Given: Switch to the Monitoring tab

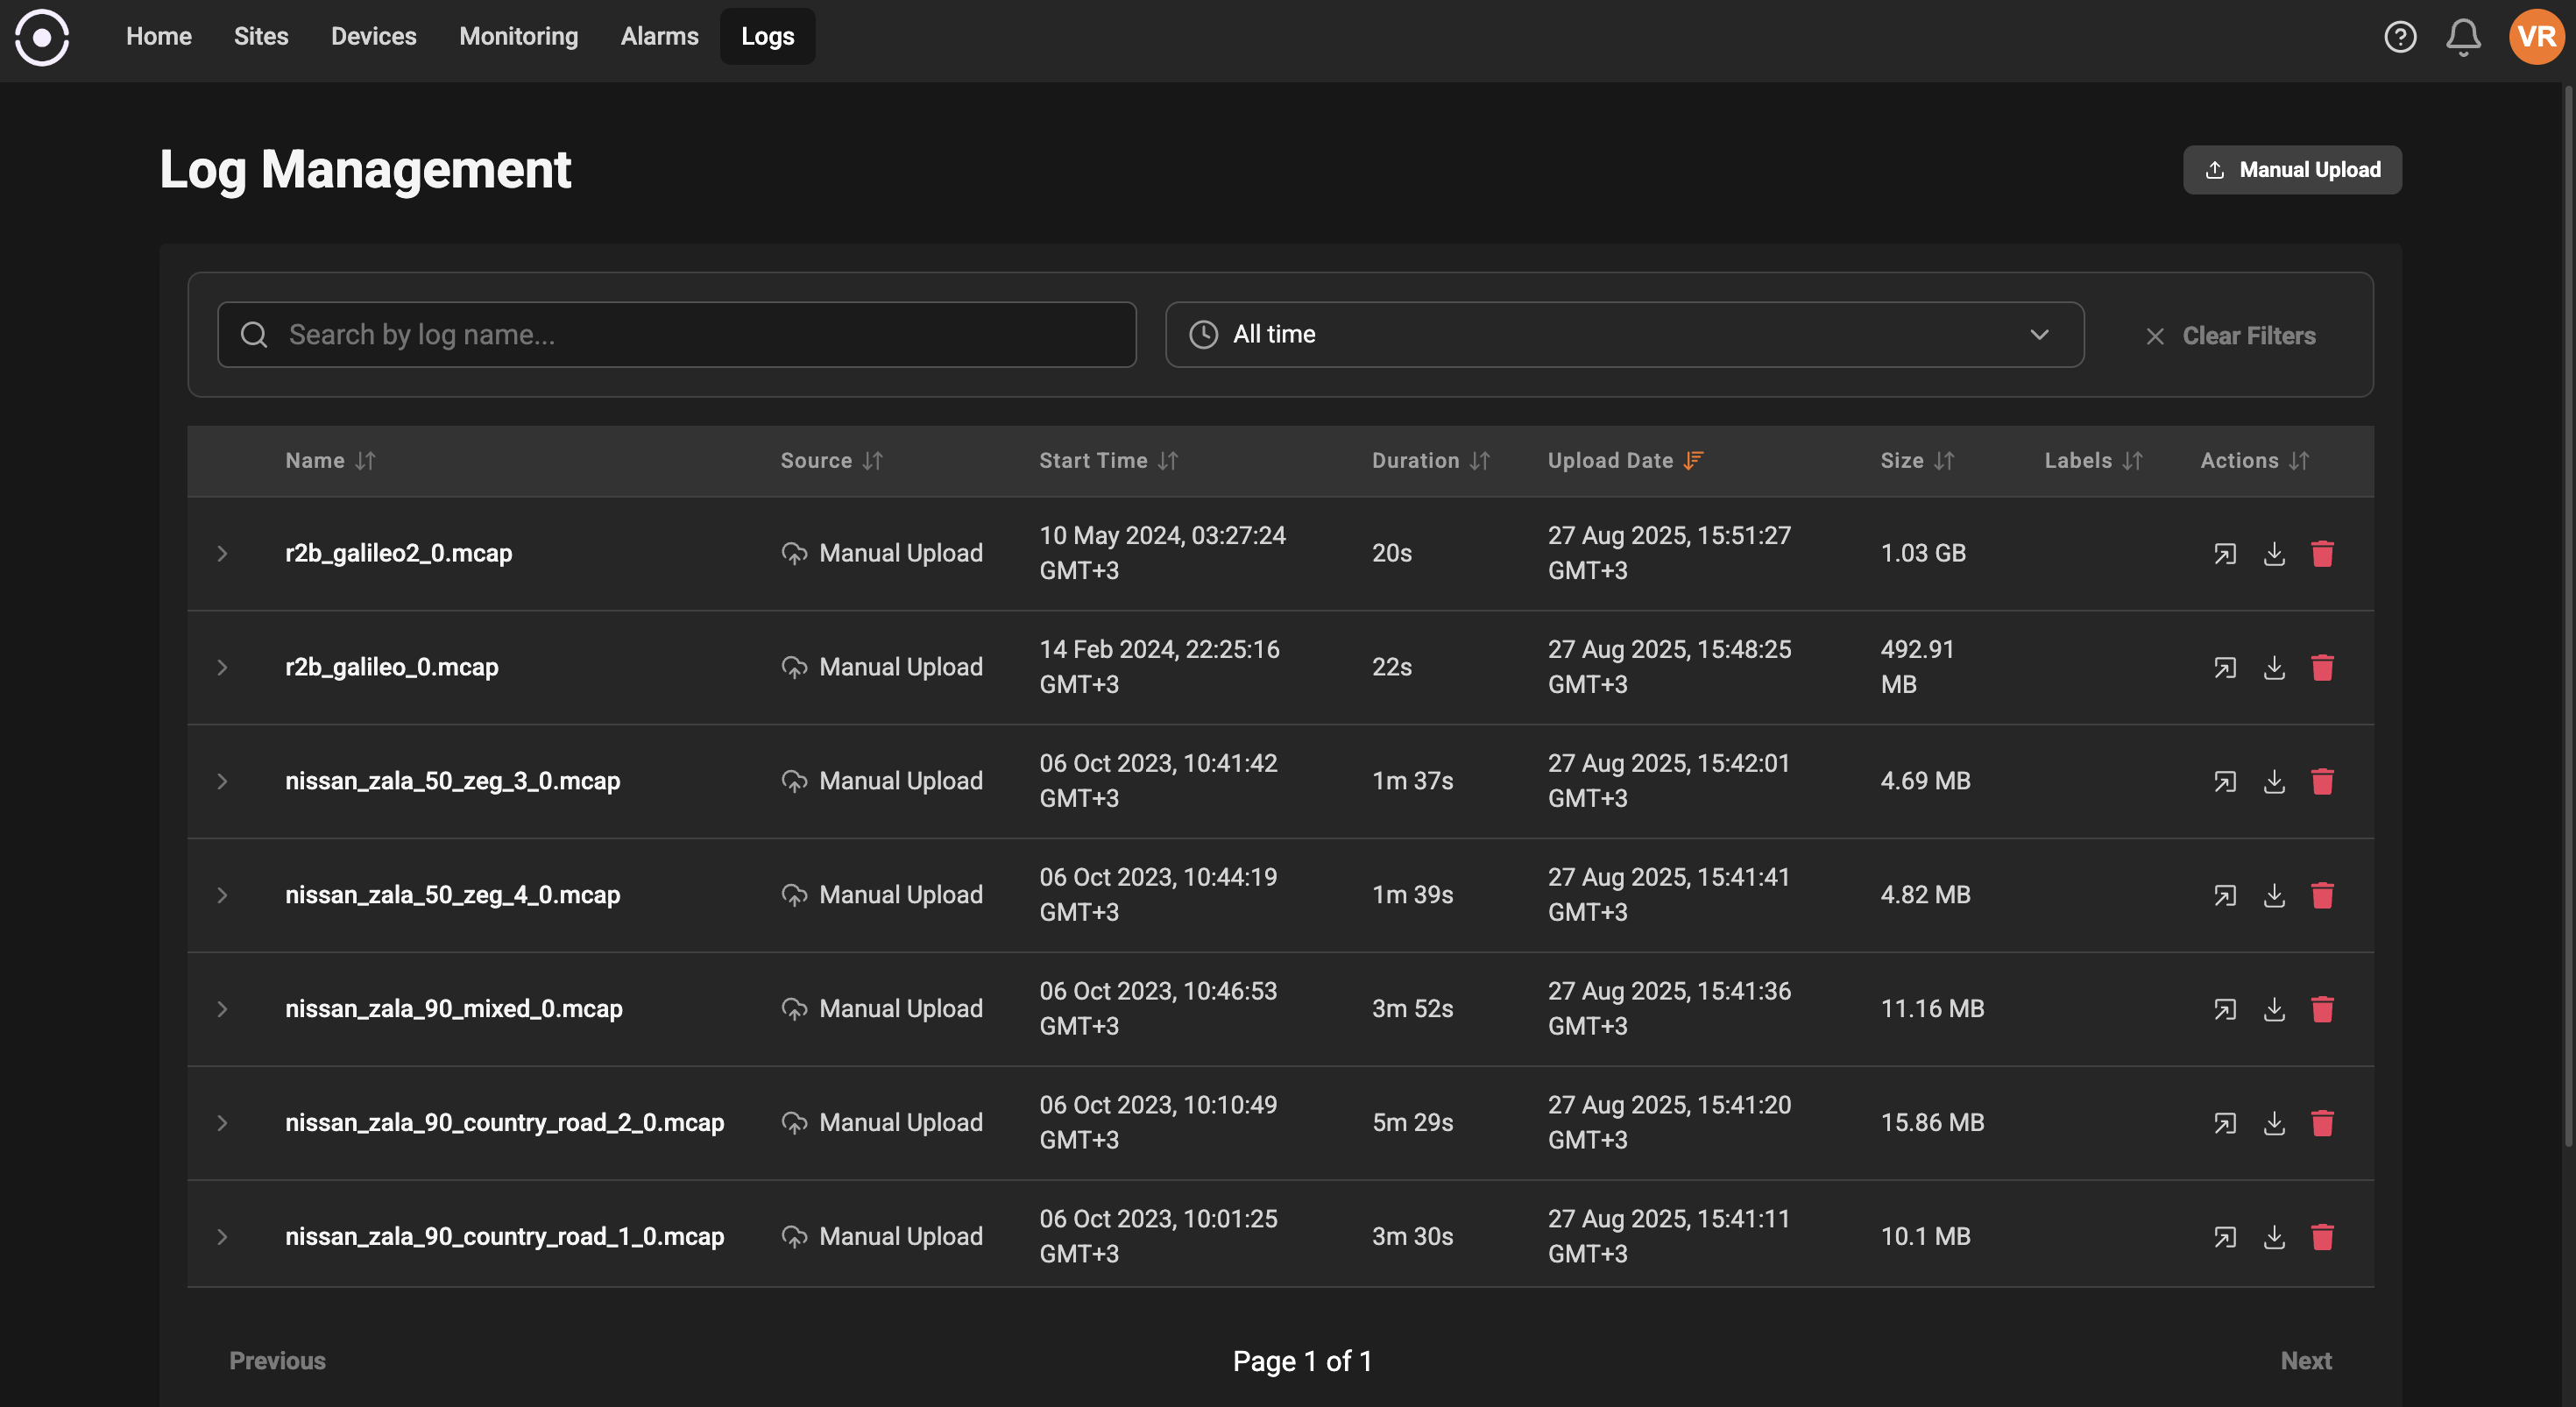Looking at the screenshot, I should [518, 36].
